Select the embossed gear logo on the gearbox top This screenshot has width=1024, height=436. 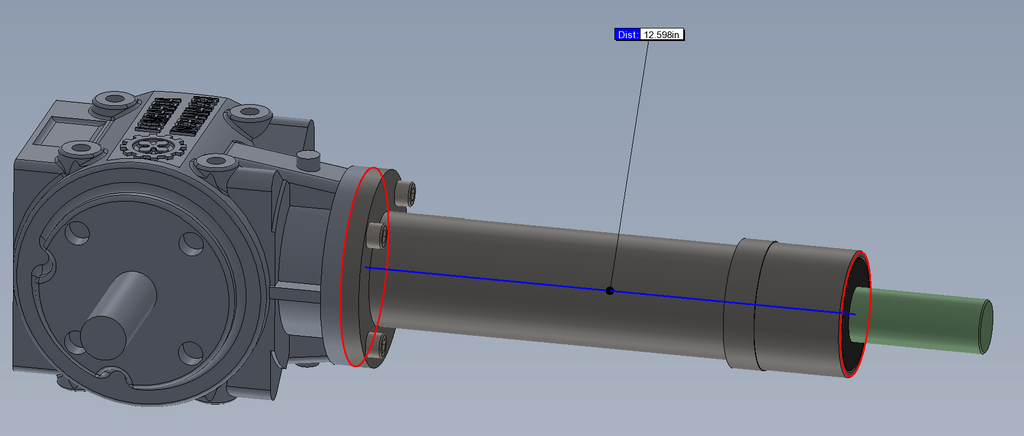coord(155,148)
